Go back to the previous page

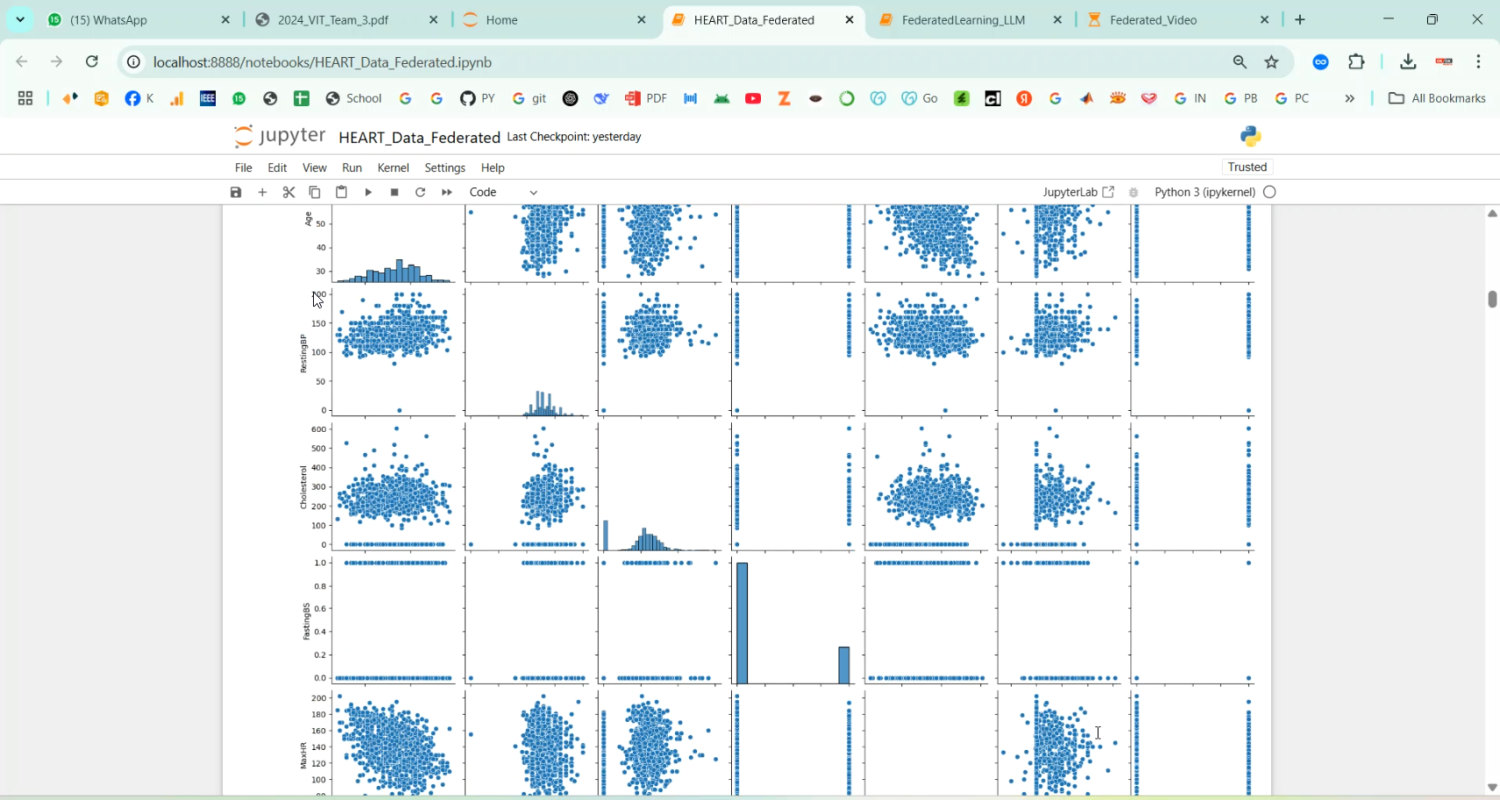pos(22,62)
